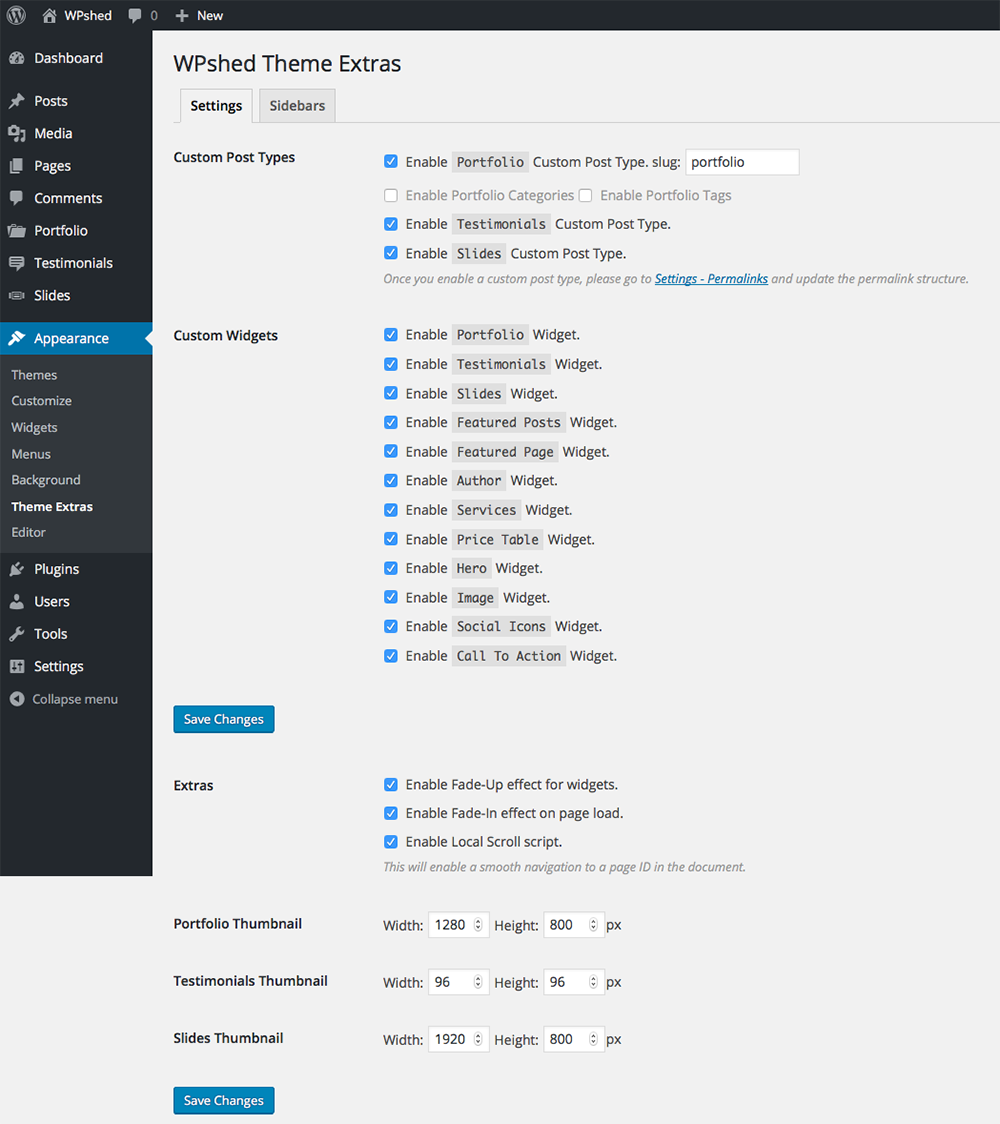The image size is (1000, 1124).
Task: Open Editor submenu item
Action: (29, 532)
